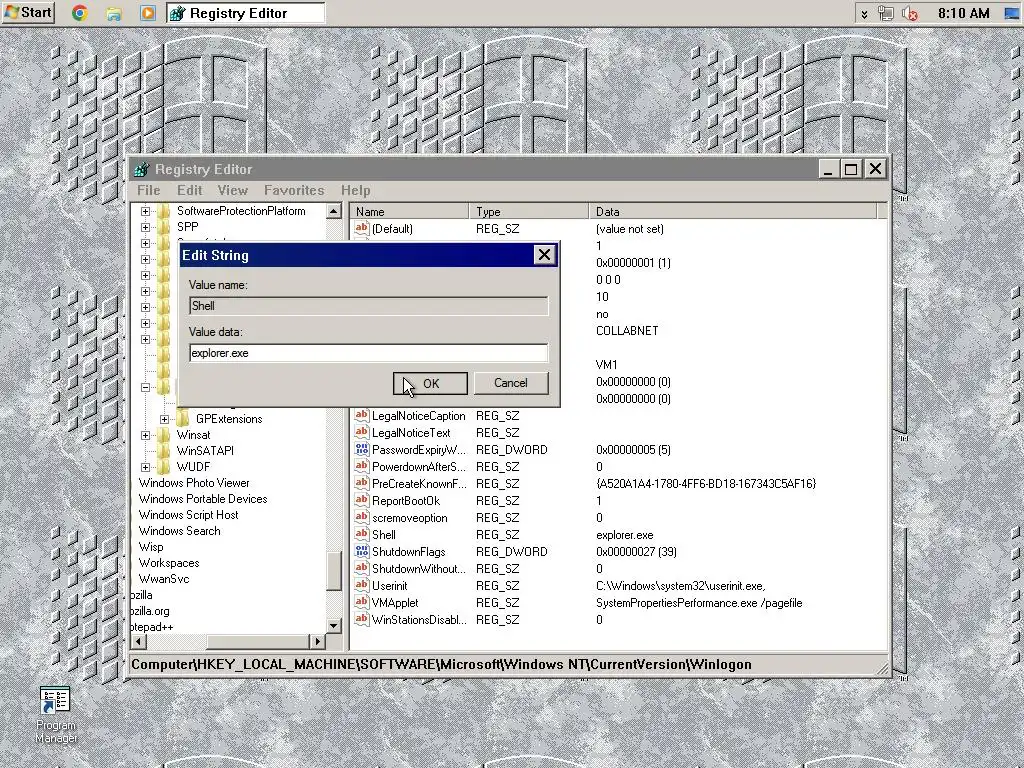Close the Edit String dialog

pos(544,255)
